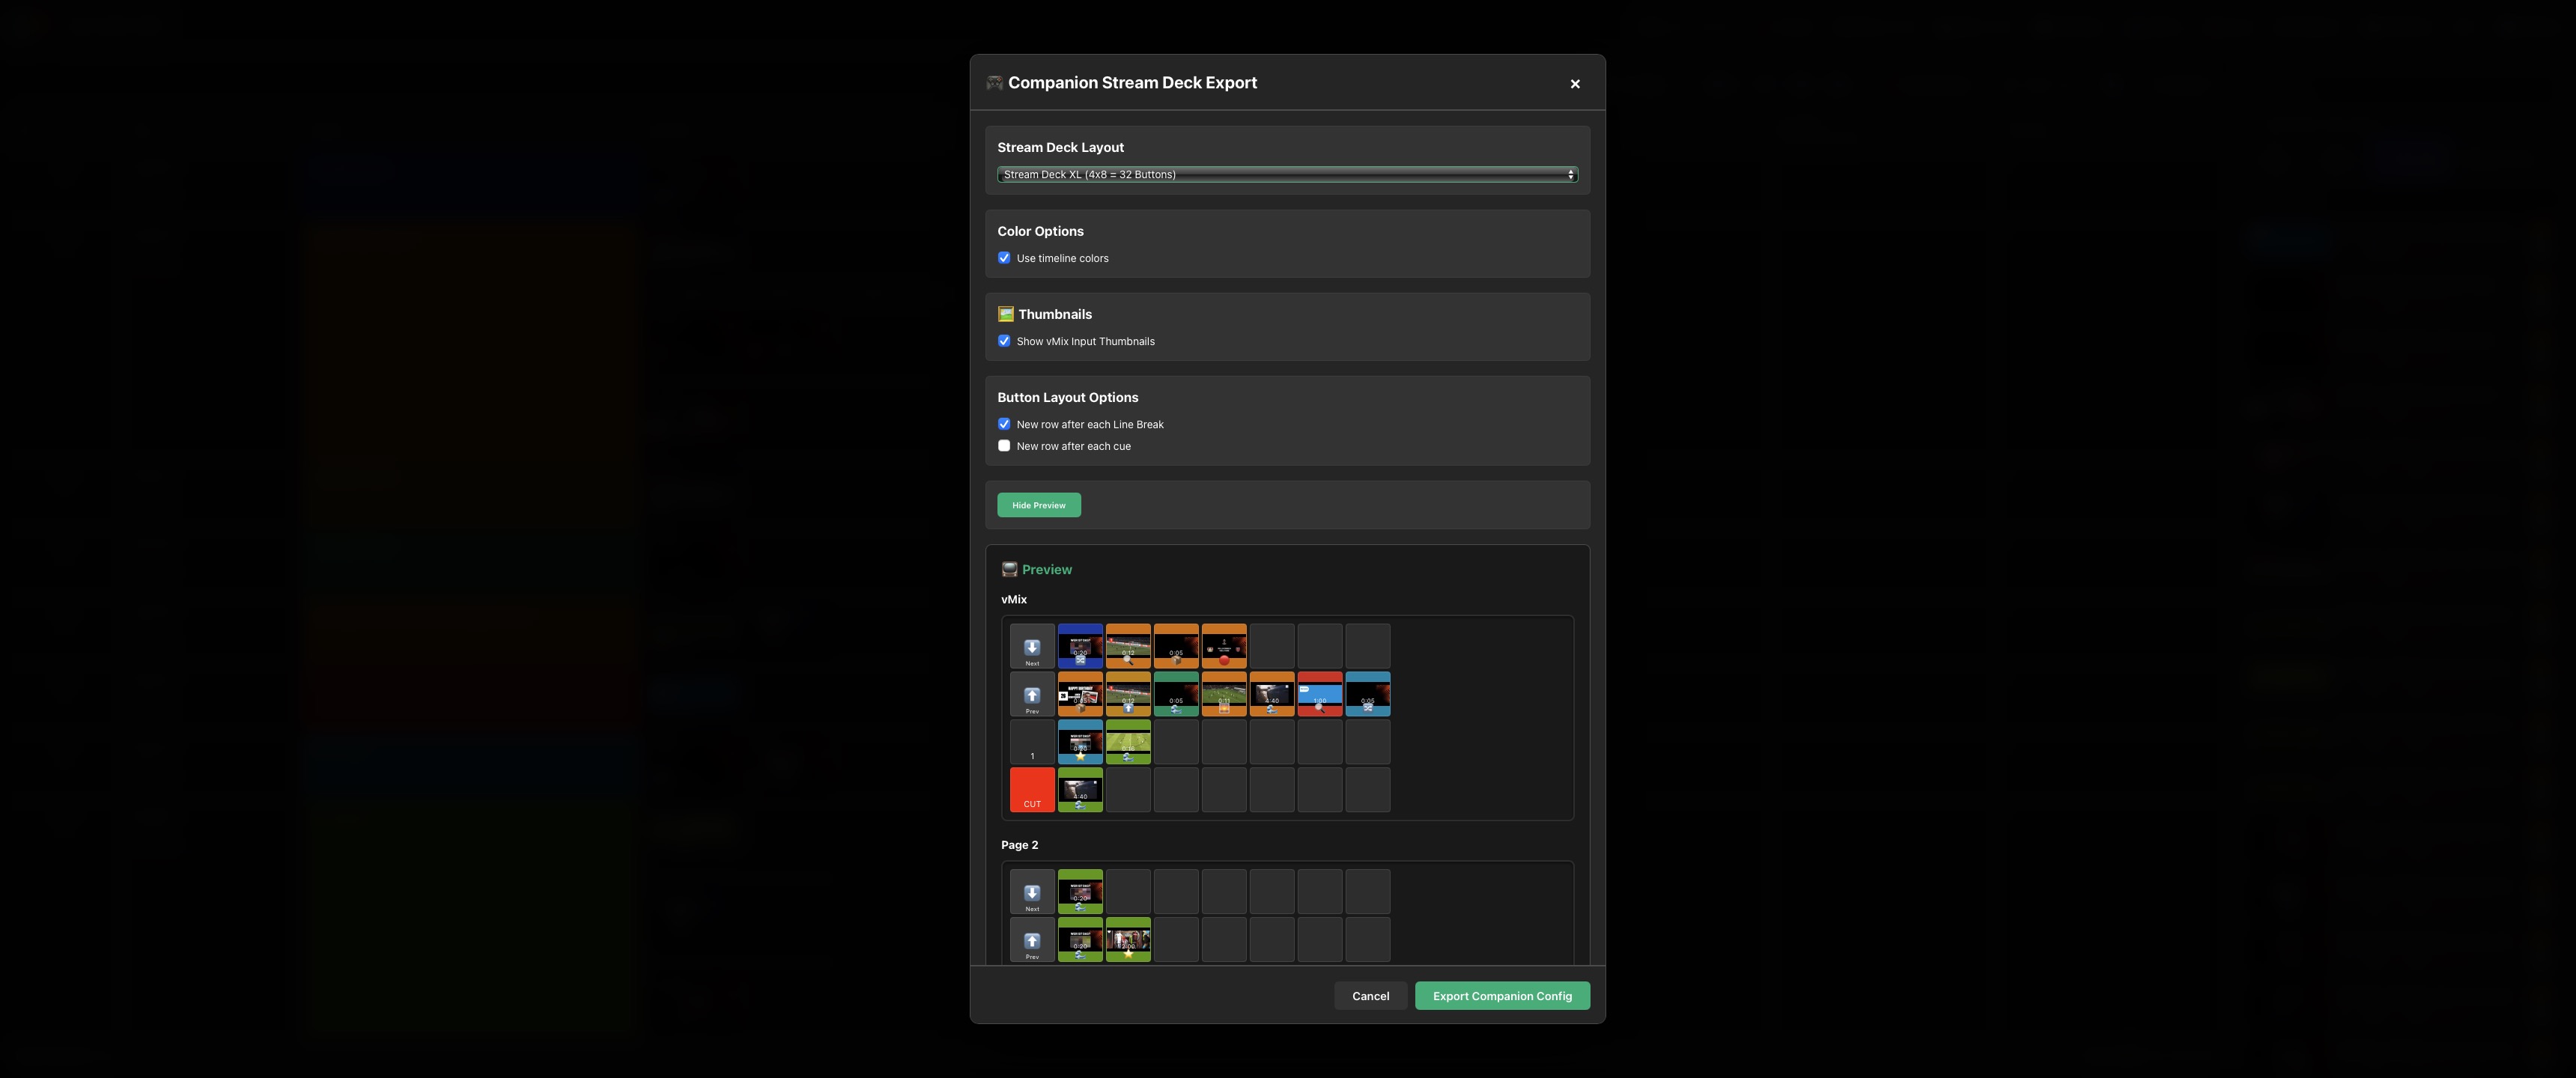2576x1078 pixels.
Task: Select the blue star button labeled 0:20
Action: pyautogui.click(x=1080, y=742)
